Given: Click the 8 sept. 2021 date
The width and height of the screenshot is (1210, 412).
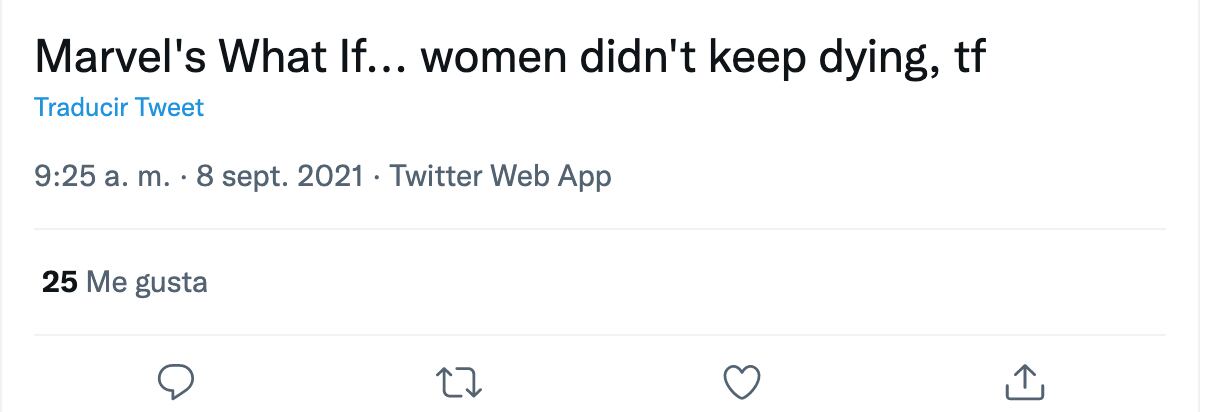Looking at the screenshot, I should click(x=280, y=177).
